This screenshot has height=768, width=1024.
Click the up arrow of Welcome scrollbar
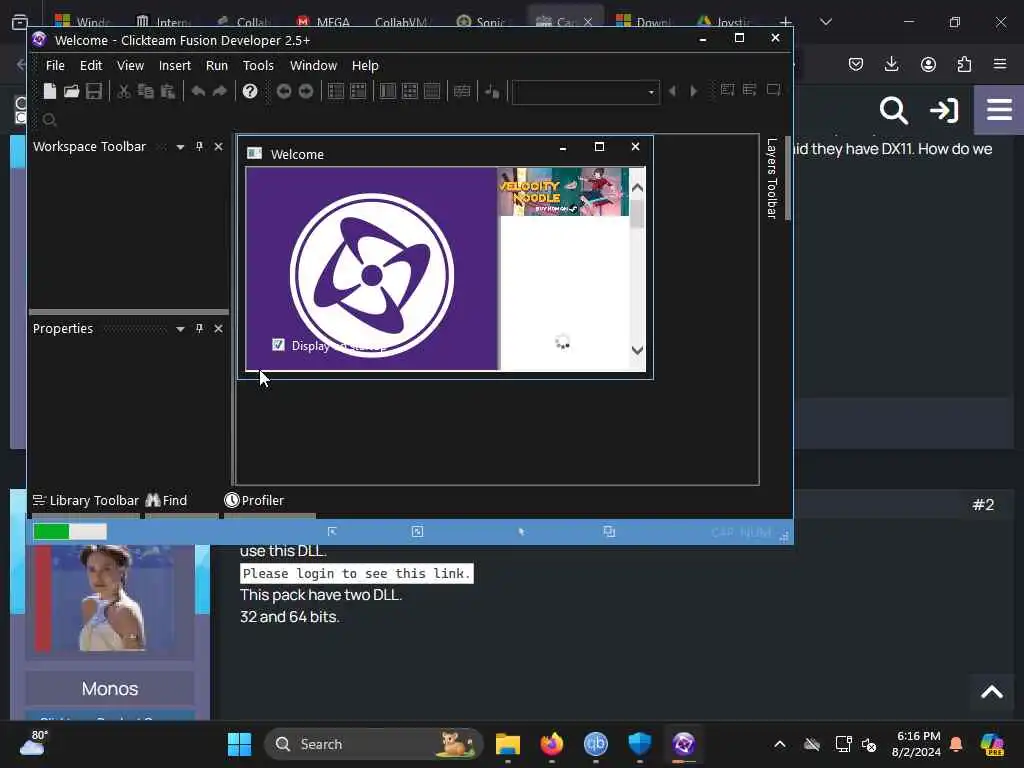click(x=637, y=188)
